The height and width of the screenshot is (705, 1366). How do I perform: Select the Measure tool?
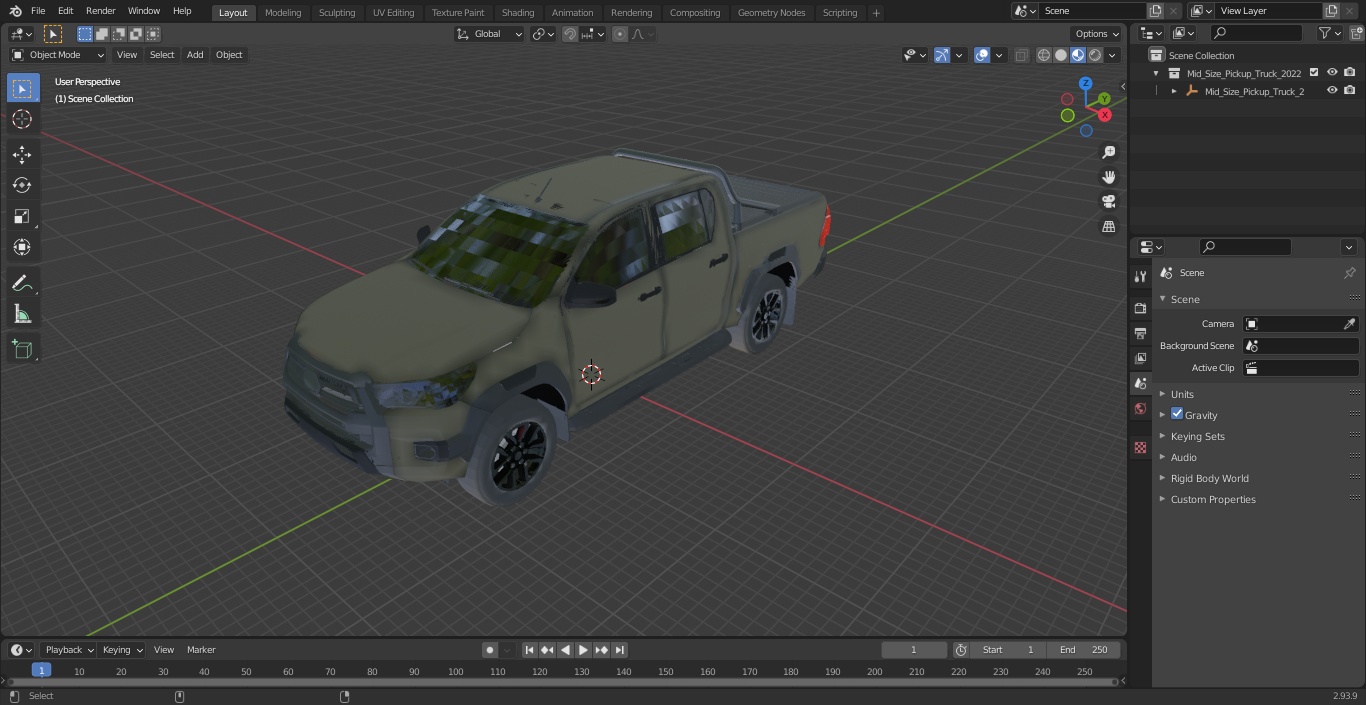point(22,314)
